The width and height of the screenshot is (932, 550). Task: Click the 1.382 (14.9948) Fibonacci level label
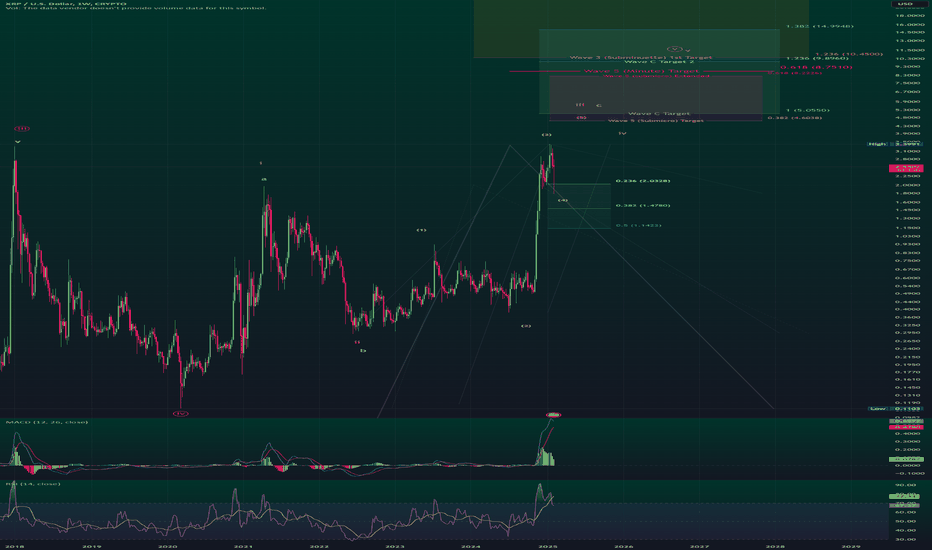pos(820,26)
